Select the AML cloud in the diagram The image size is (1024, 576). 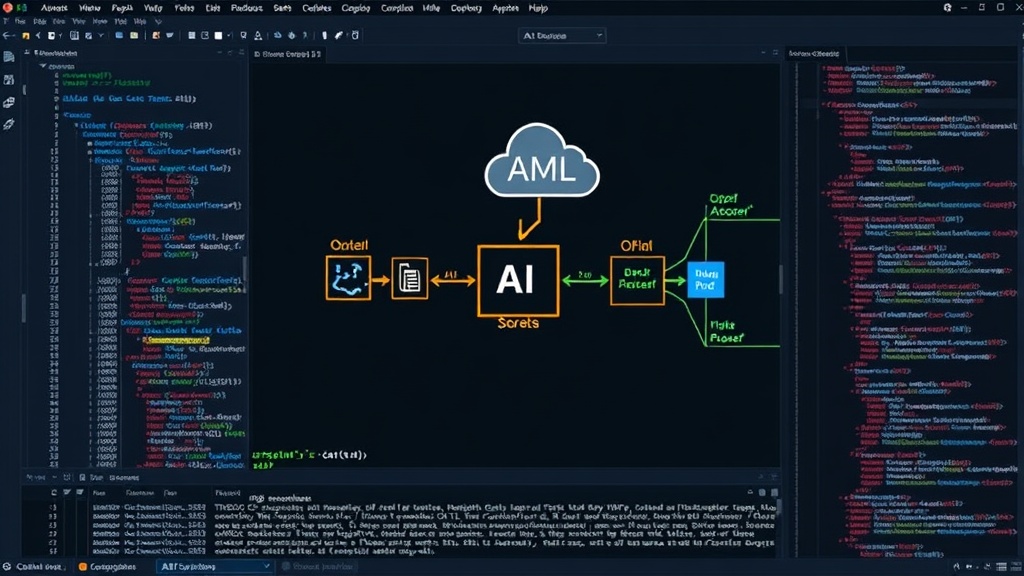pos(541,161)
